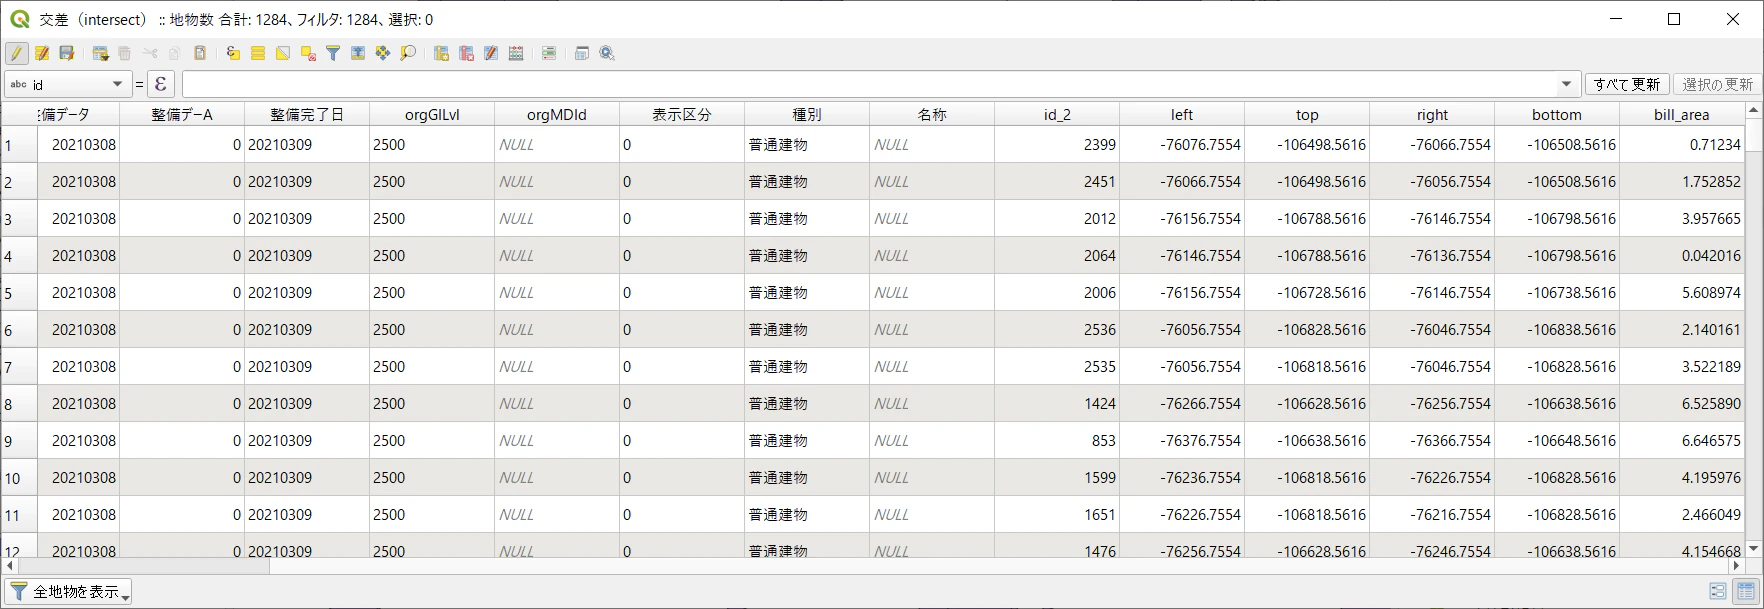This screenshot has height=609, width=1764.
Task: Click the bottom column header
Action: coord(1557,114)
